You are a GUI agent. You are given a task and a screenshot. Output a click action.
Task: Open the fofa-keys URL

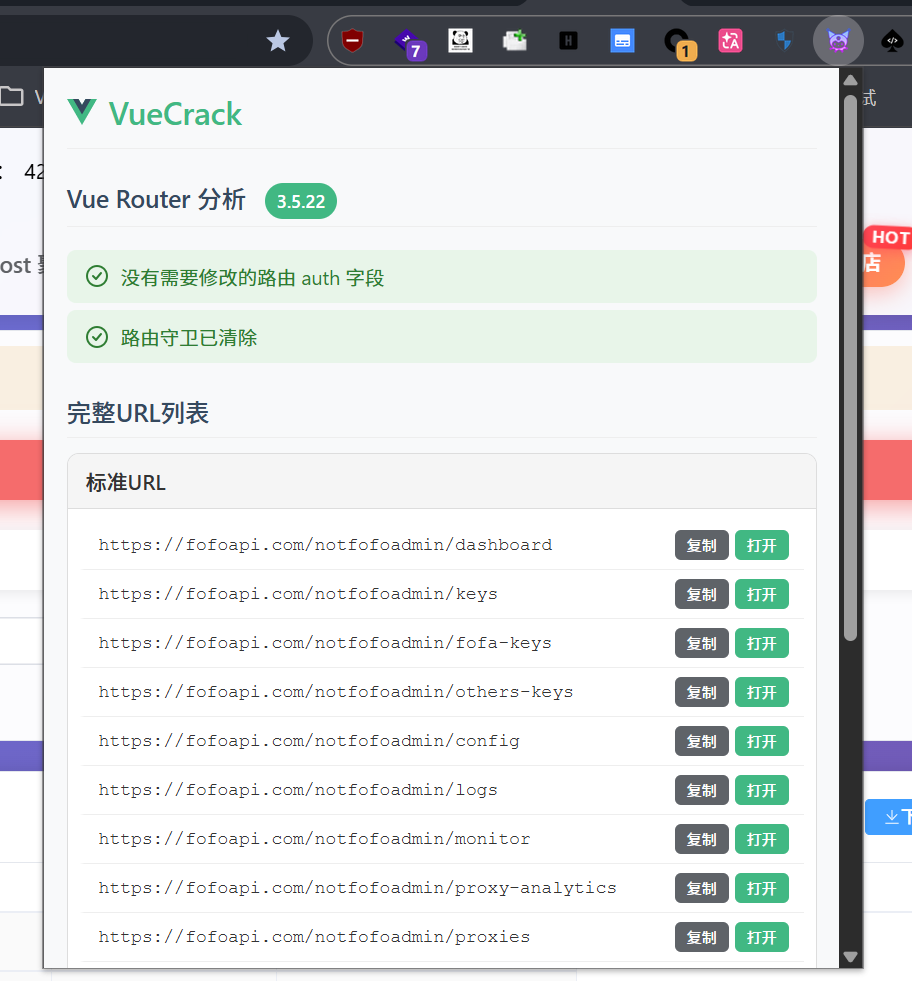click(761, 643)
